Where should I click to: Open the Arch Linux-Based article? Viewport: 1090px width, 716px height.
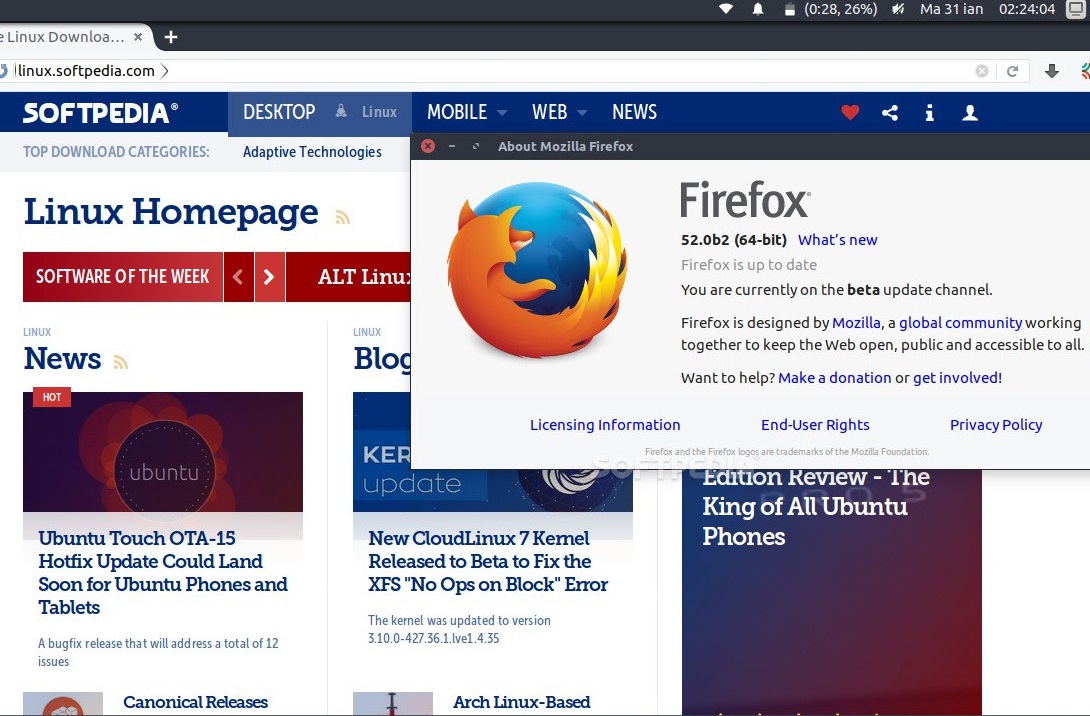(x=521, y=702)
